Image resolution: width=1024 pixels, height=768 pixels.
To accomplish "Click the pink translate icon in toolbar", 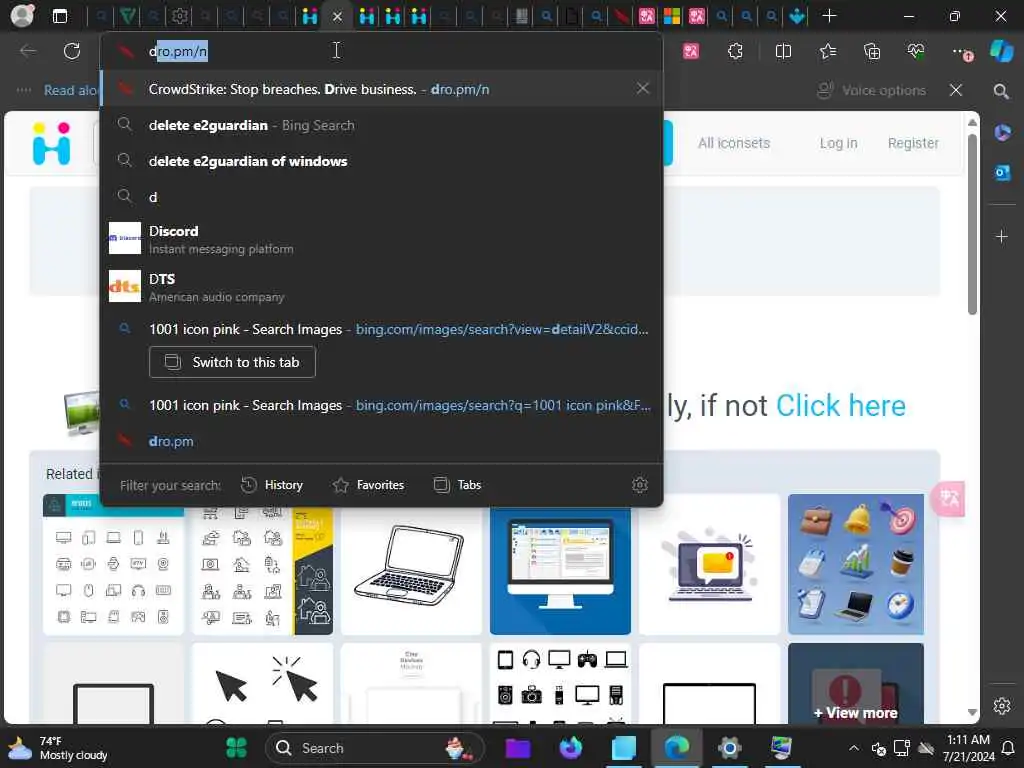I will point(691,52).
